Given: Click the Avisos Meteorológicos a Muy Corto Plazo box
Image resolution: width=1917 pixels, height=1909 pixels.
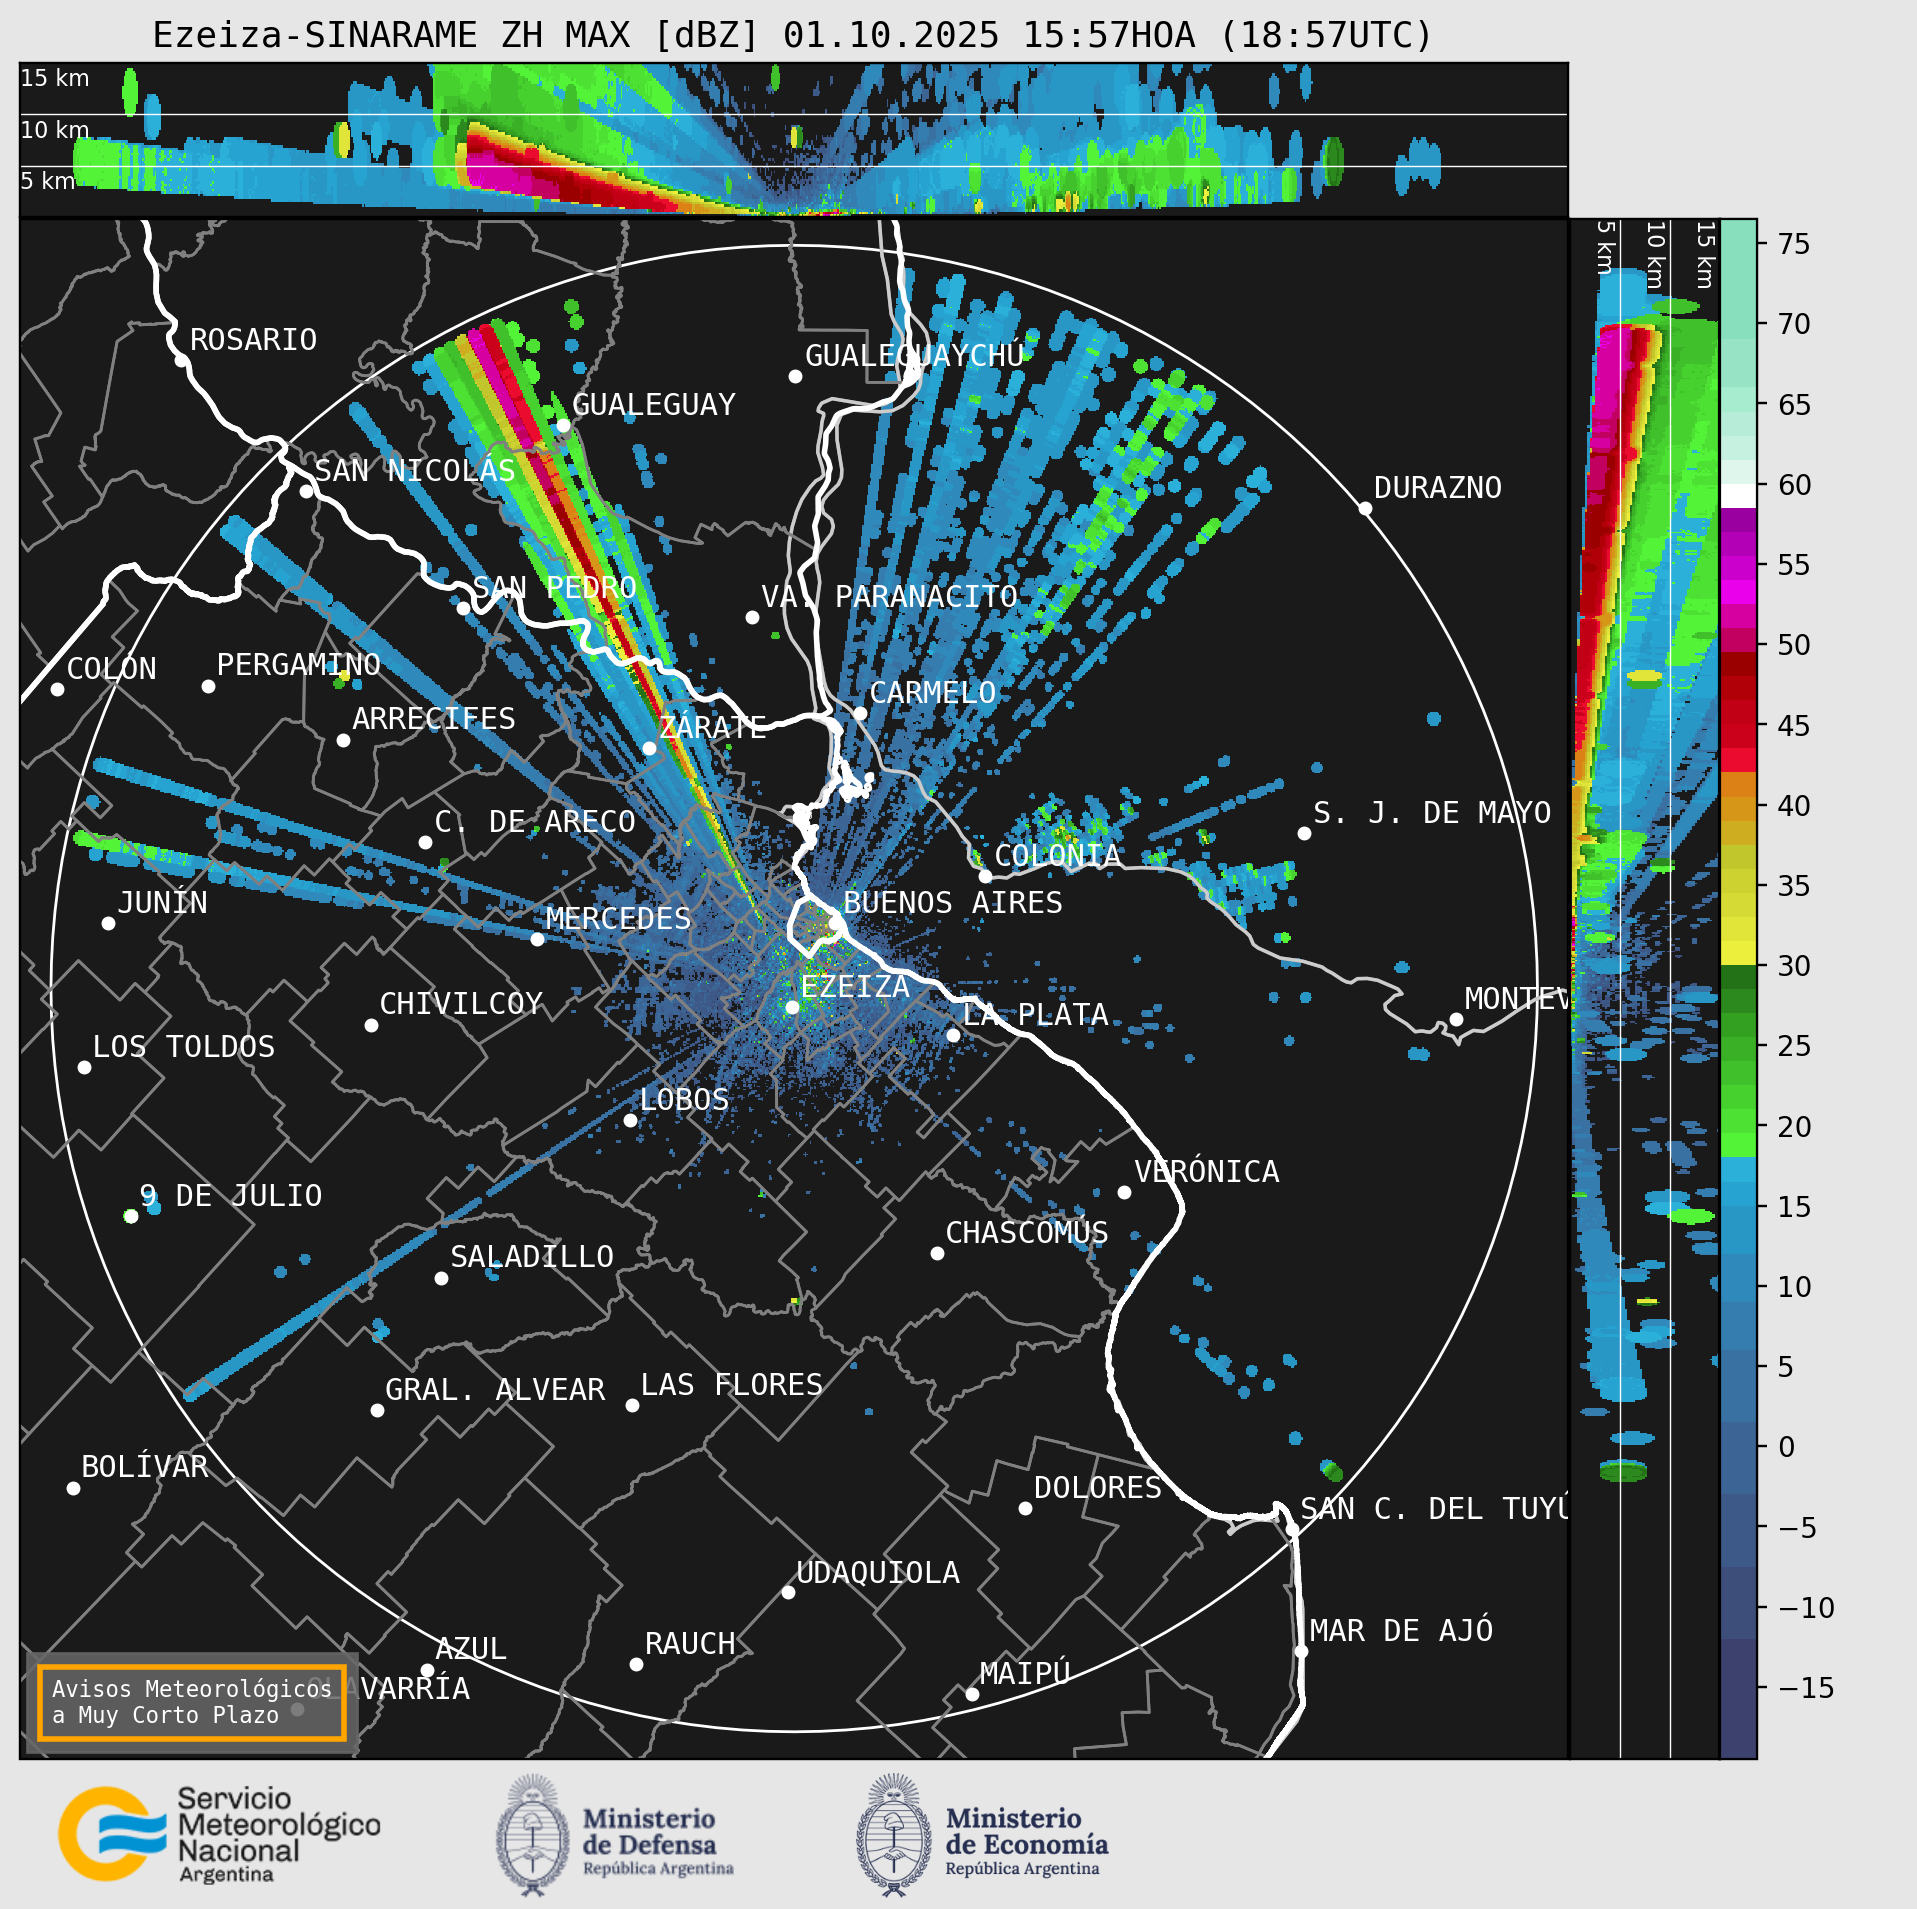Looking at the screenshot, I should click(x=191, y=1702).
